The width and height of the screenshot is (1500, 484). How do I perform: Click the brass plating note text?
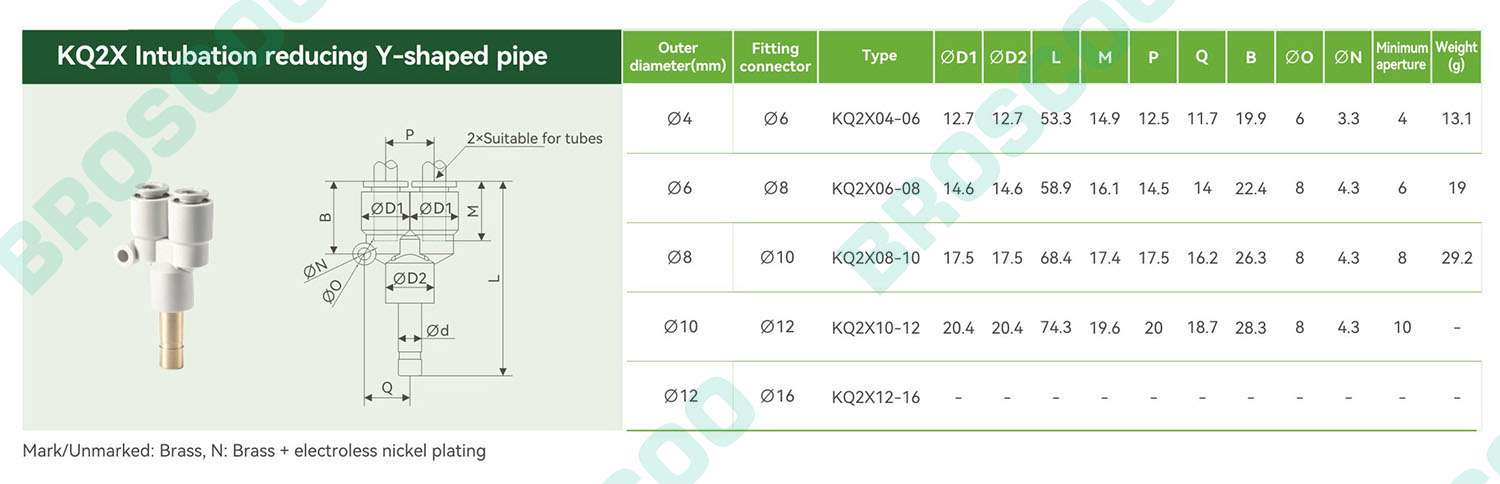click(254, 451)
